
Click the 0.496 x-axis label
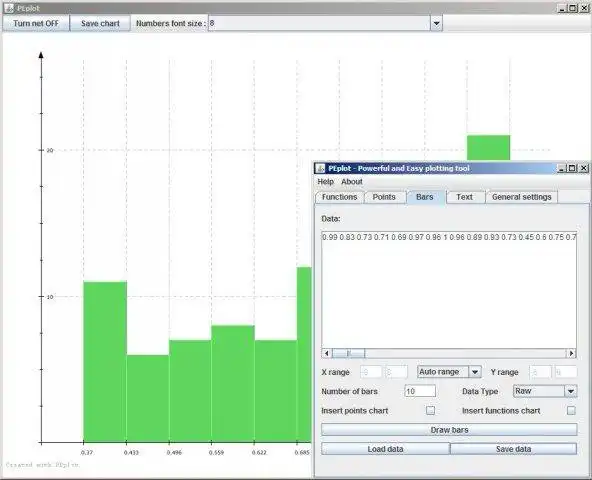[174, 452]
